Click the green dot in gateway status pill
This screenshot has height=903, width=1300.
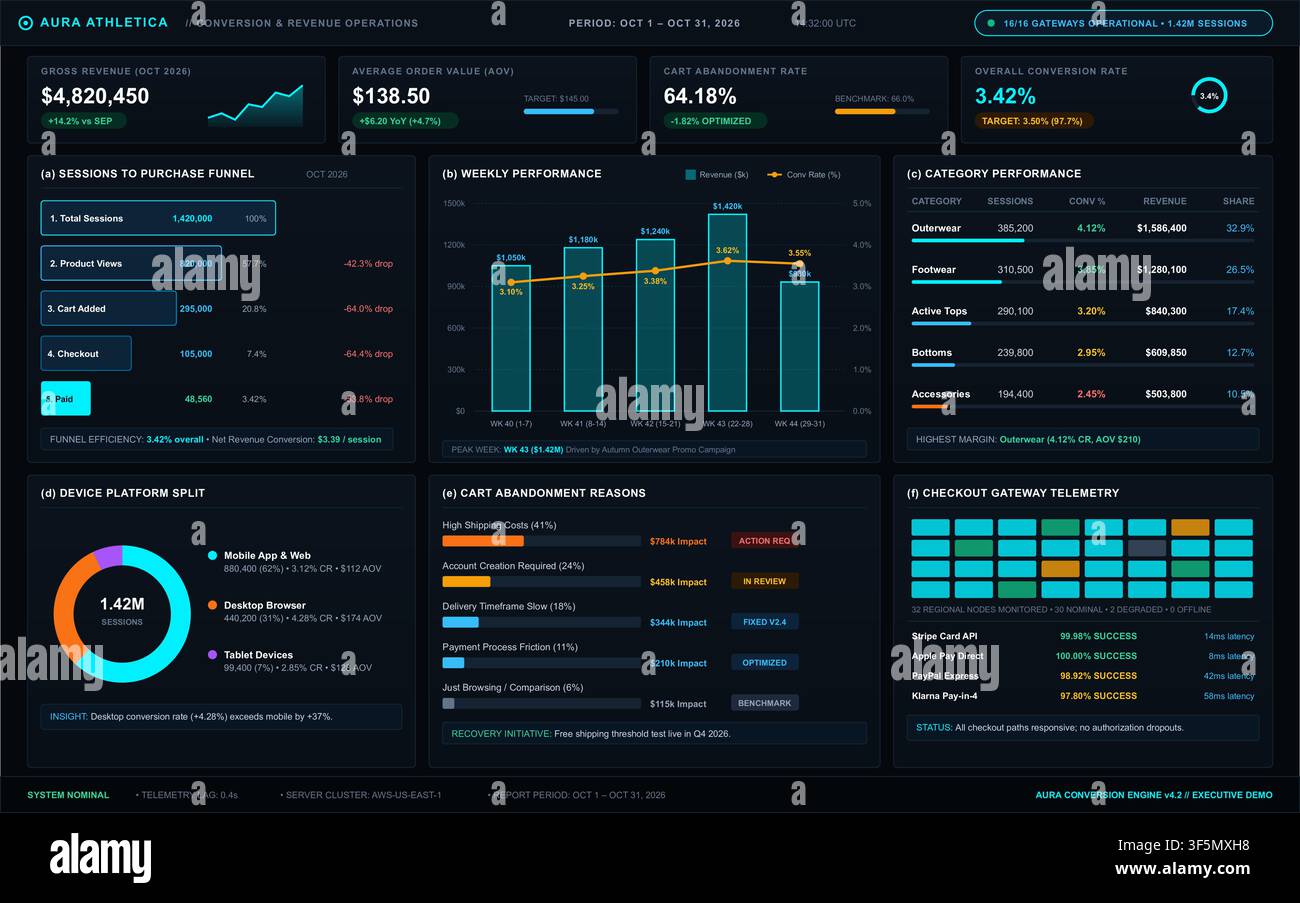991,23
